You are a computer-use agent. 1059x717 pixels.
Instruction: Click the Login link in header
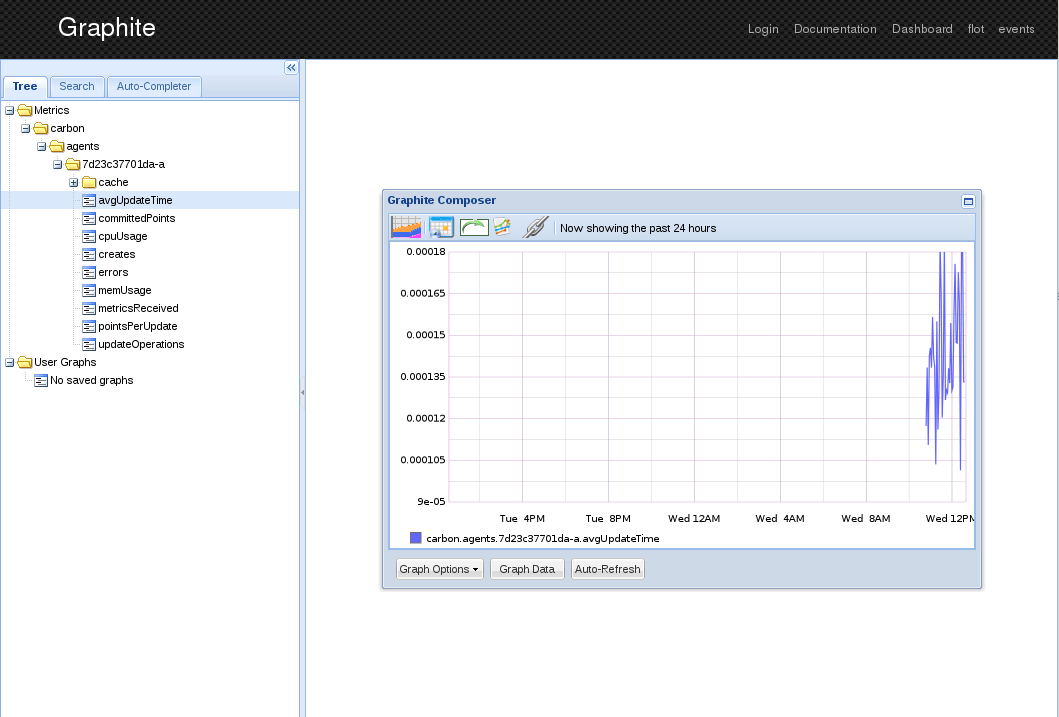click(x=763, y=29)
